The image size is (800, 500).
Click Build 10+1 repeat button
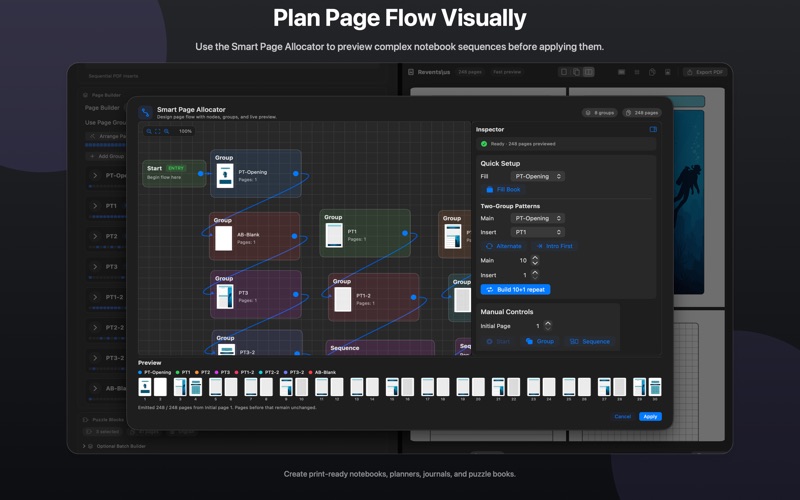tap(515, 289)
